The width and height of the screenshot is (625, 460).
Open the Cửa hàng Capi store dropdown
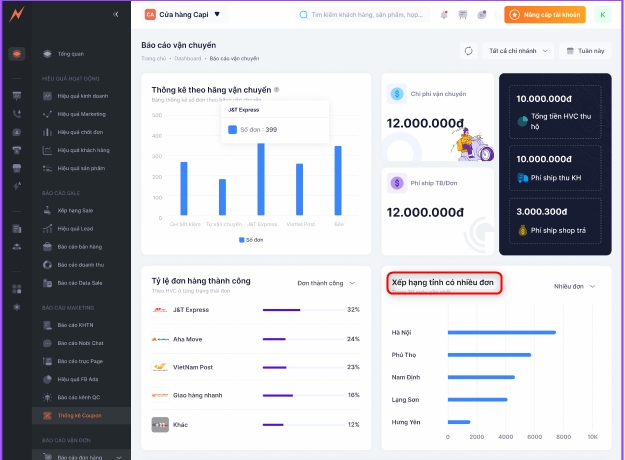(x=185, y=15)
